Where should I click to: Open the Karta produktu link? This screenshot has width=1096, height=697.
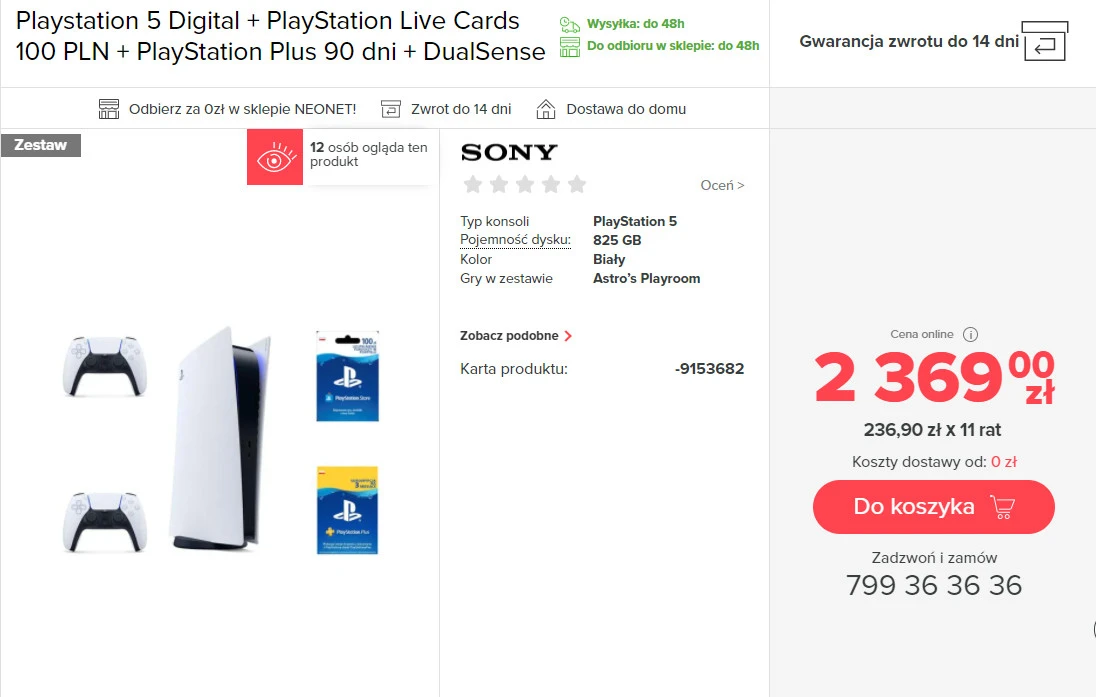[x=513, y=369]
